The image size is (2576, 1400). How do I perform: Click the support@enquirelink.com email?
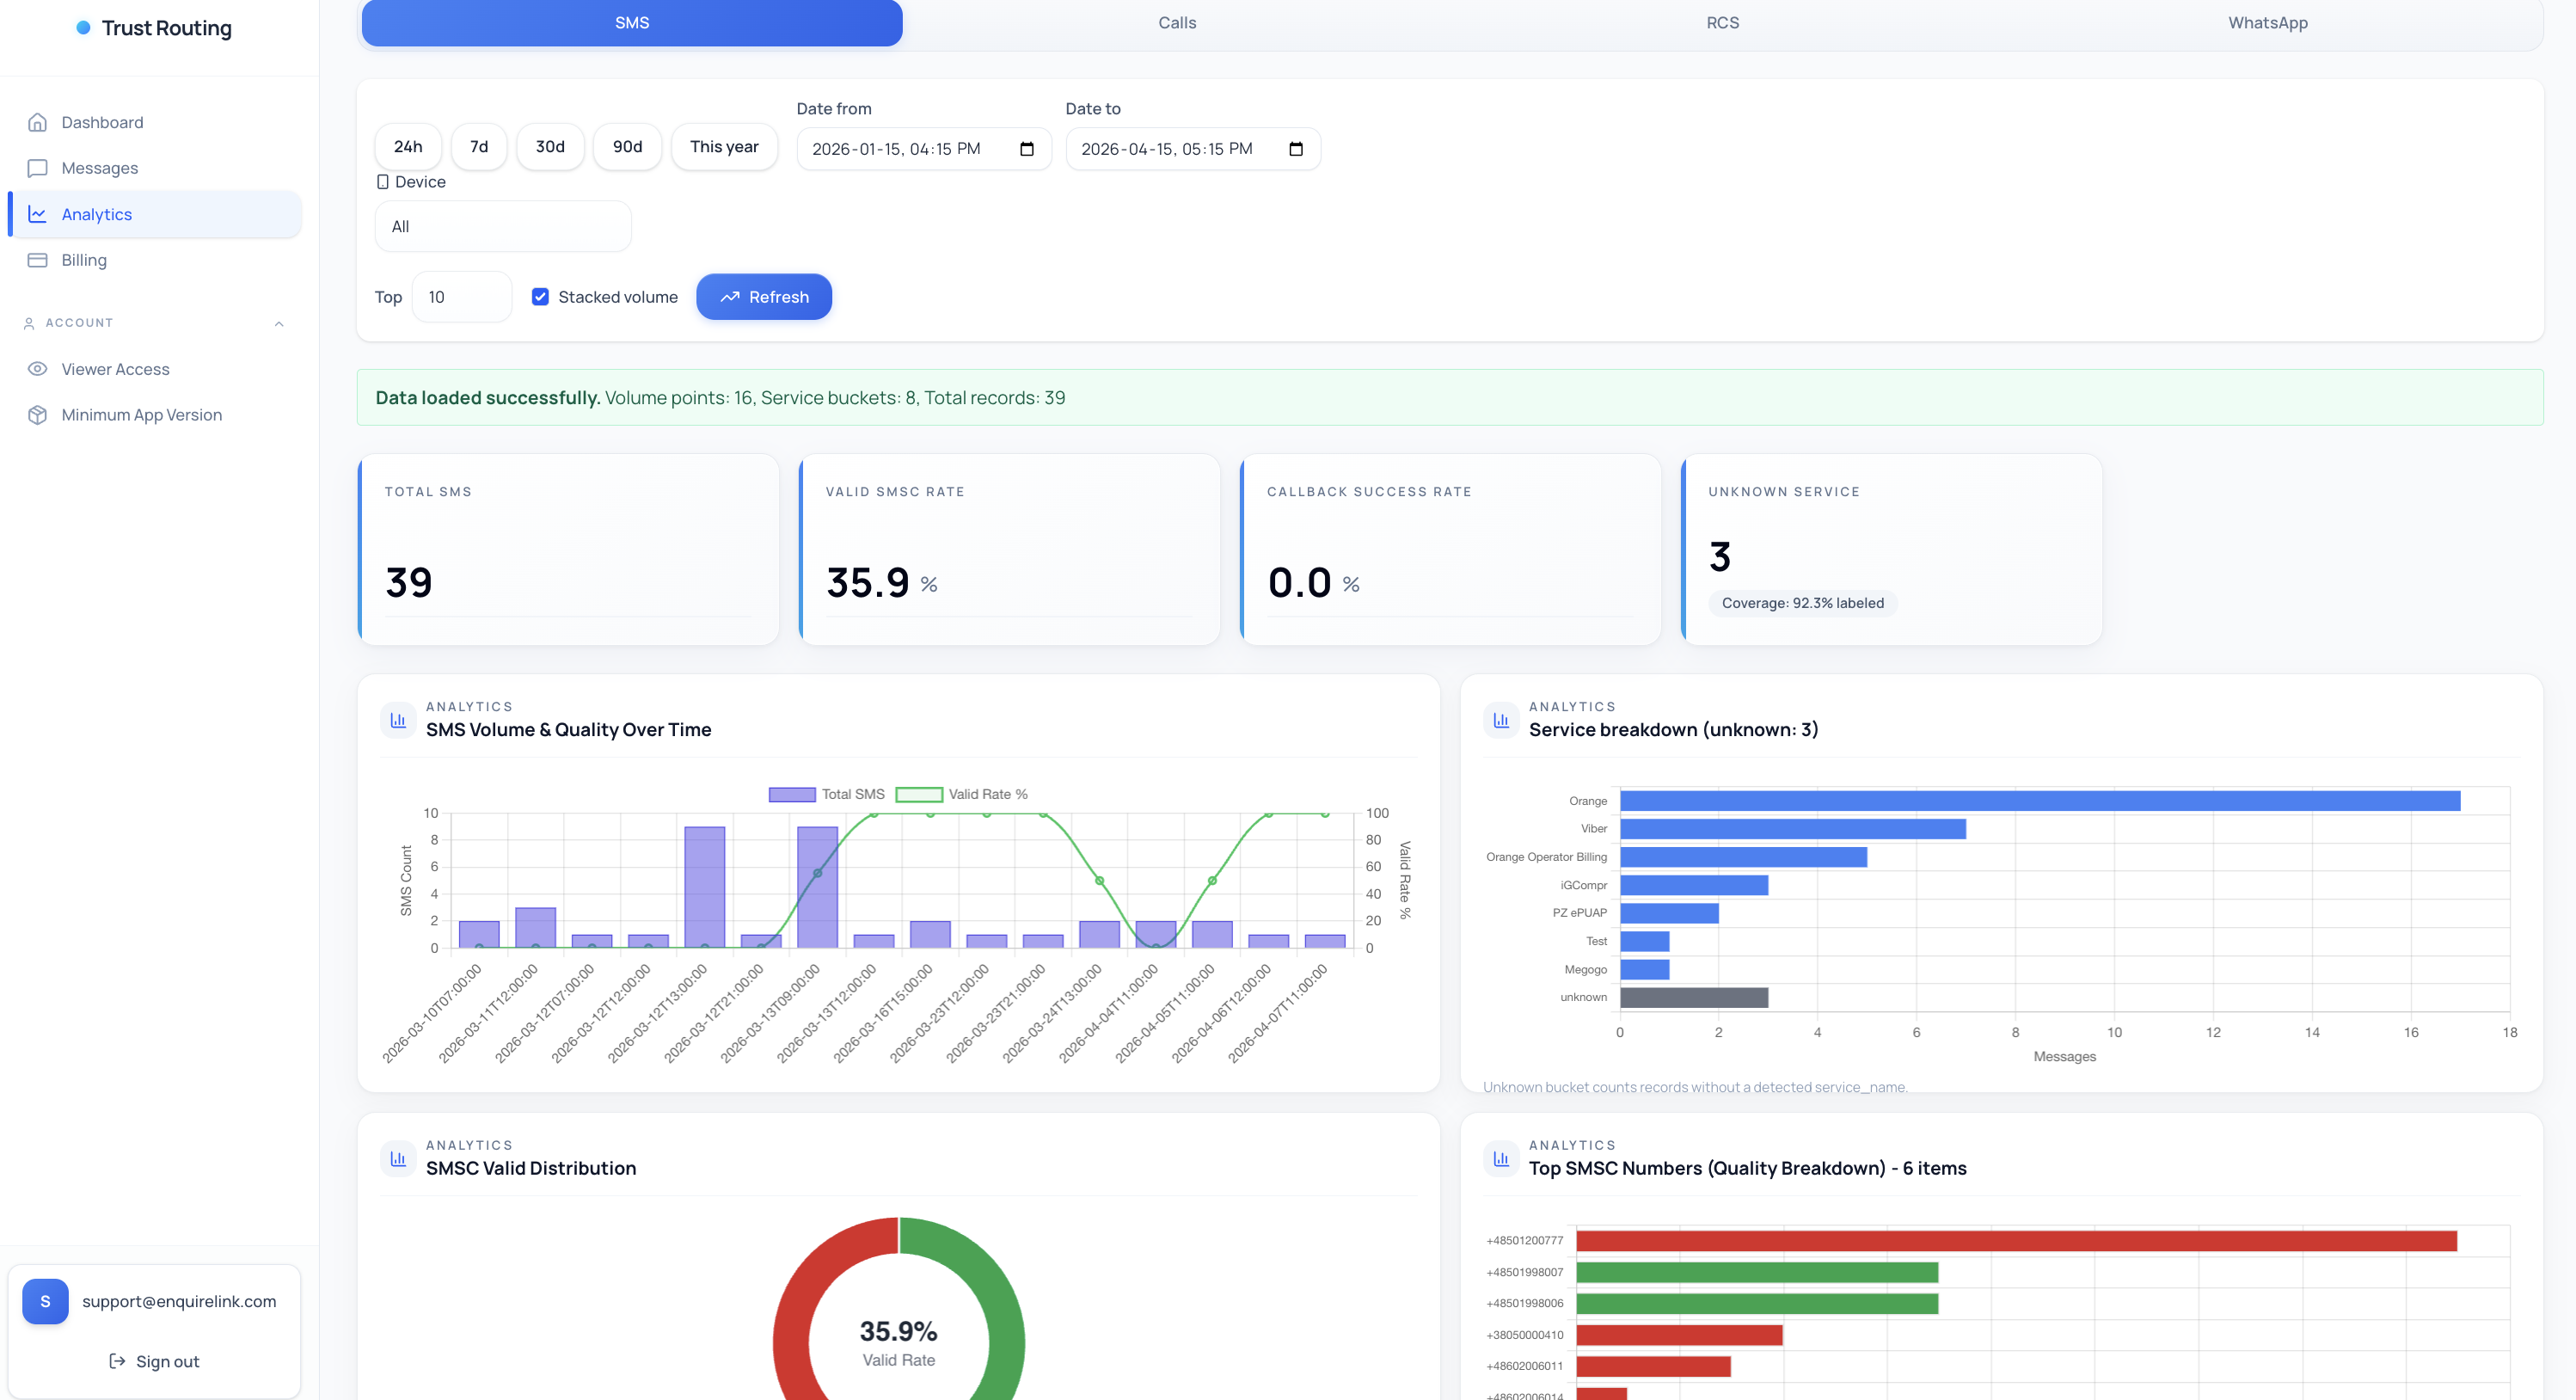coord(179,1301)
